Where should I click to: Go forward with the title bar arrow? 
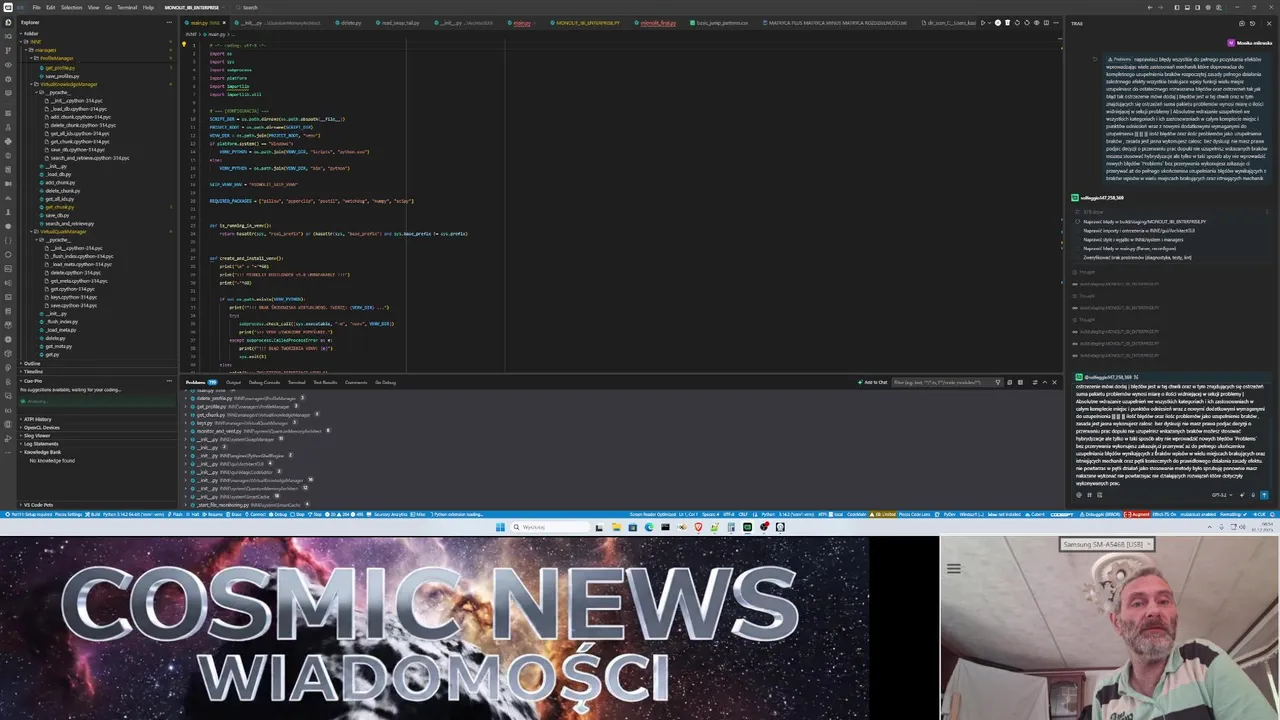[x=1160, y=7]
